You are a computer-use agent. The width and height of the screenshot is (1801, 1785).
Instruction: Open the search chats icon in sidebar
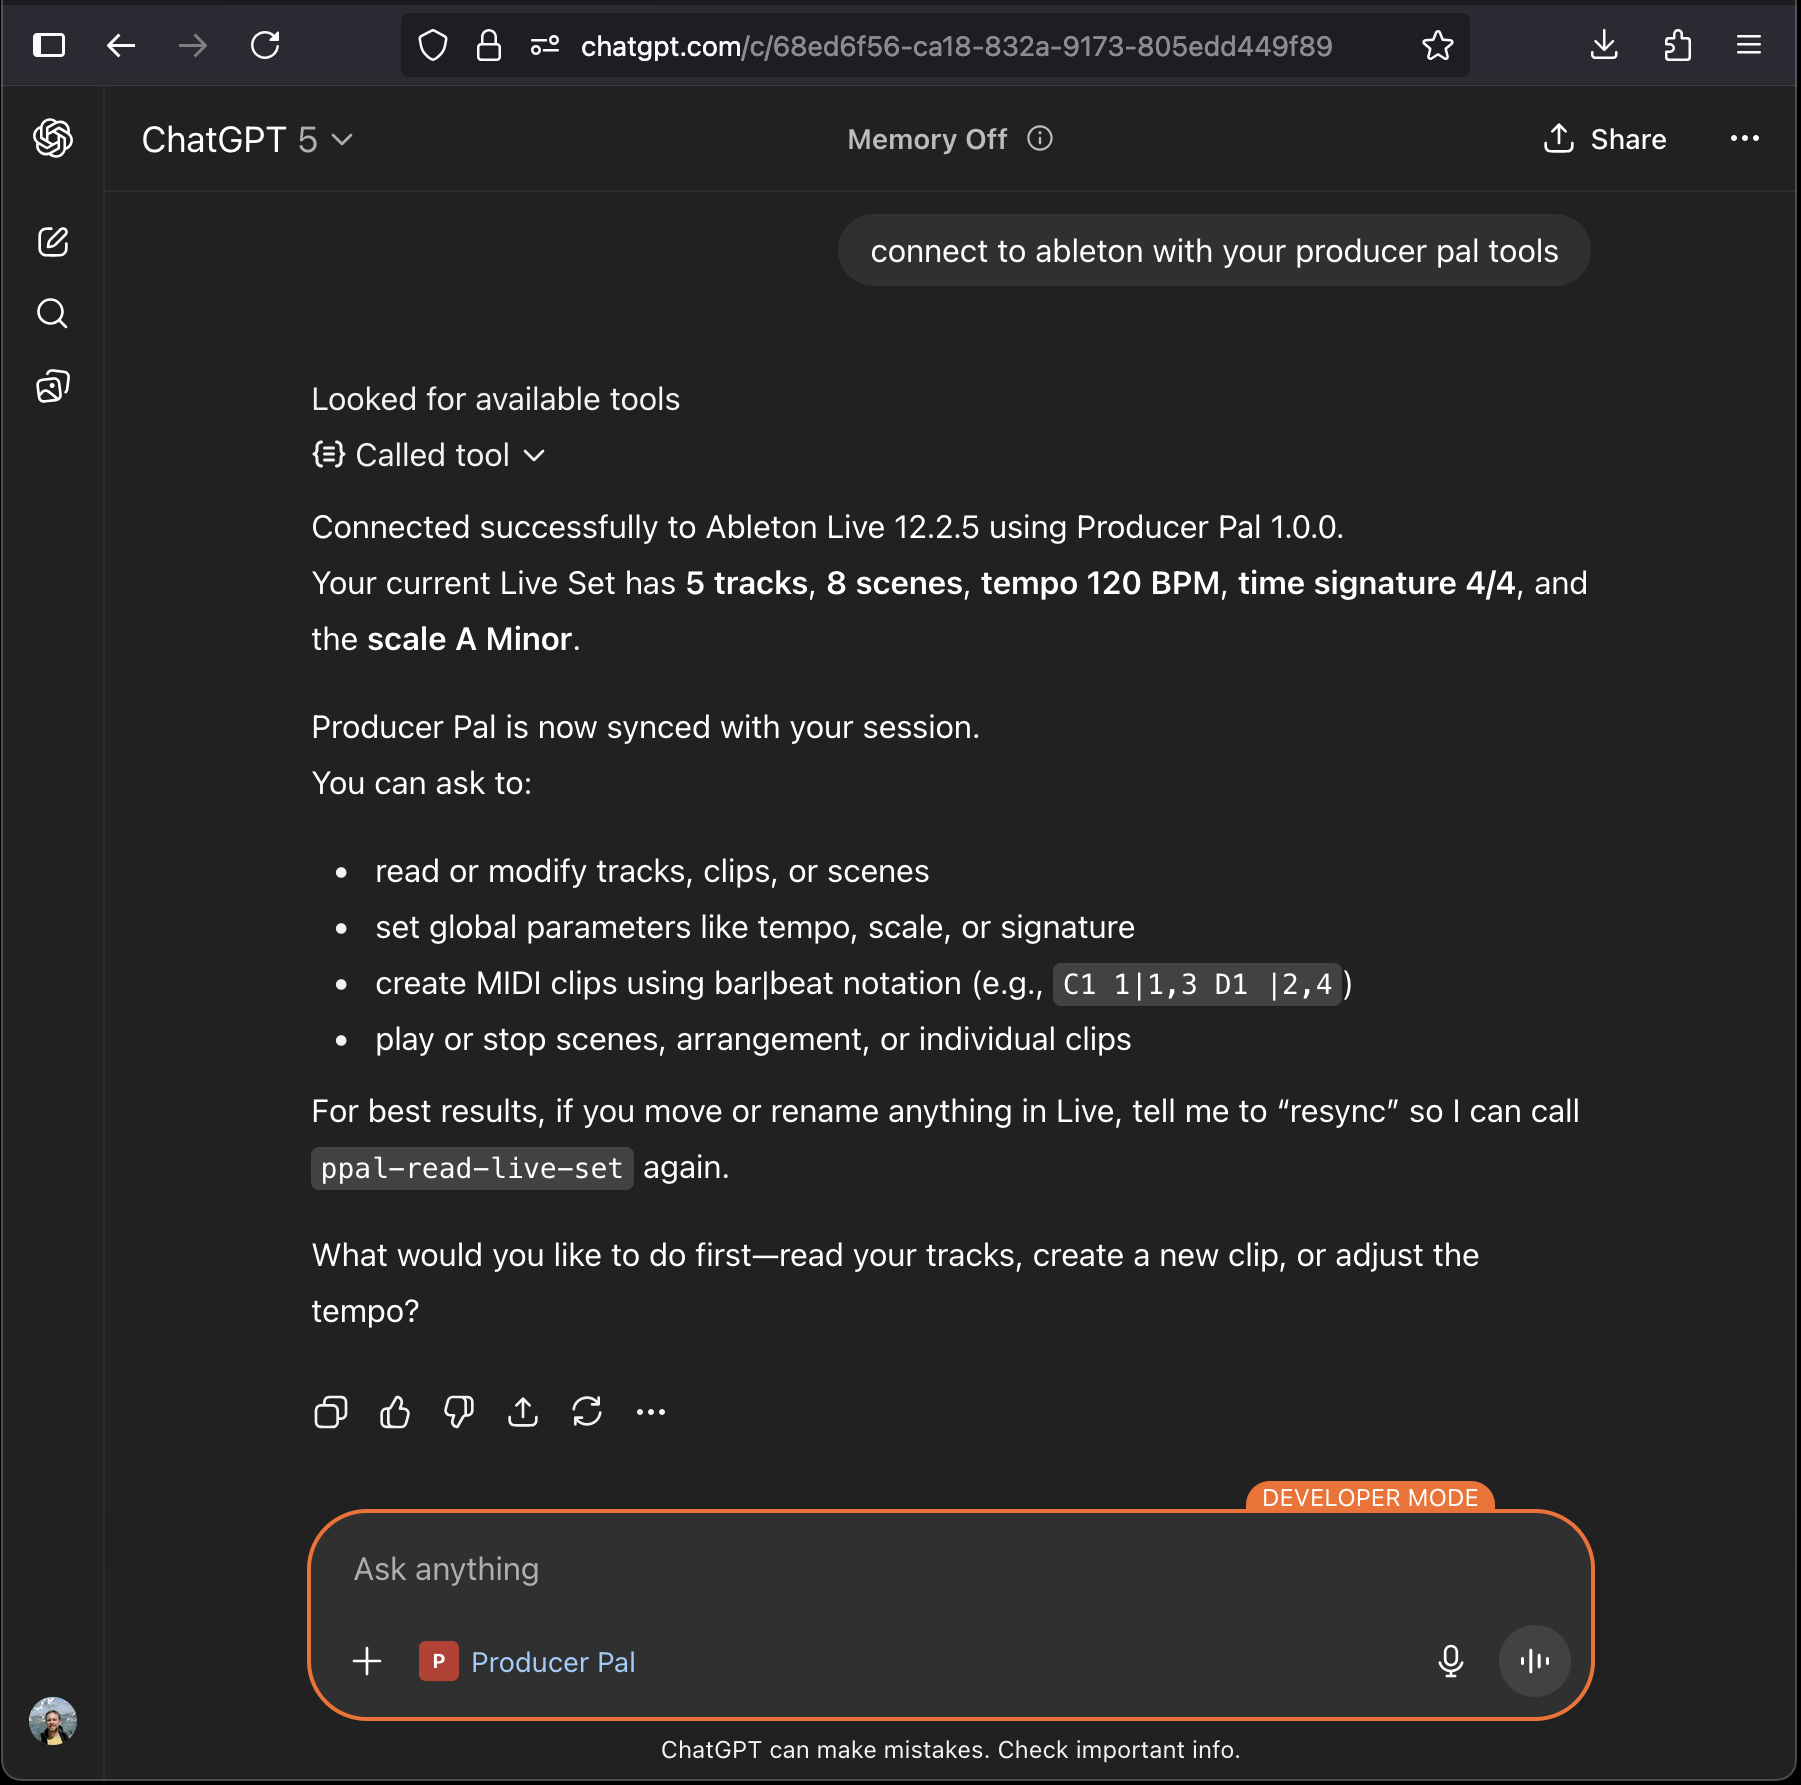pos(51,313)
